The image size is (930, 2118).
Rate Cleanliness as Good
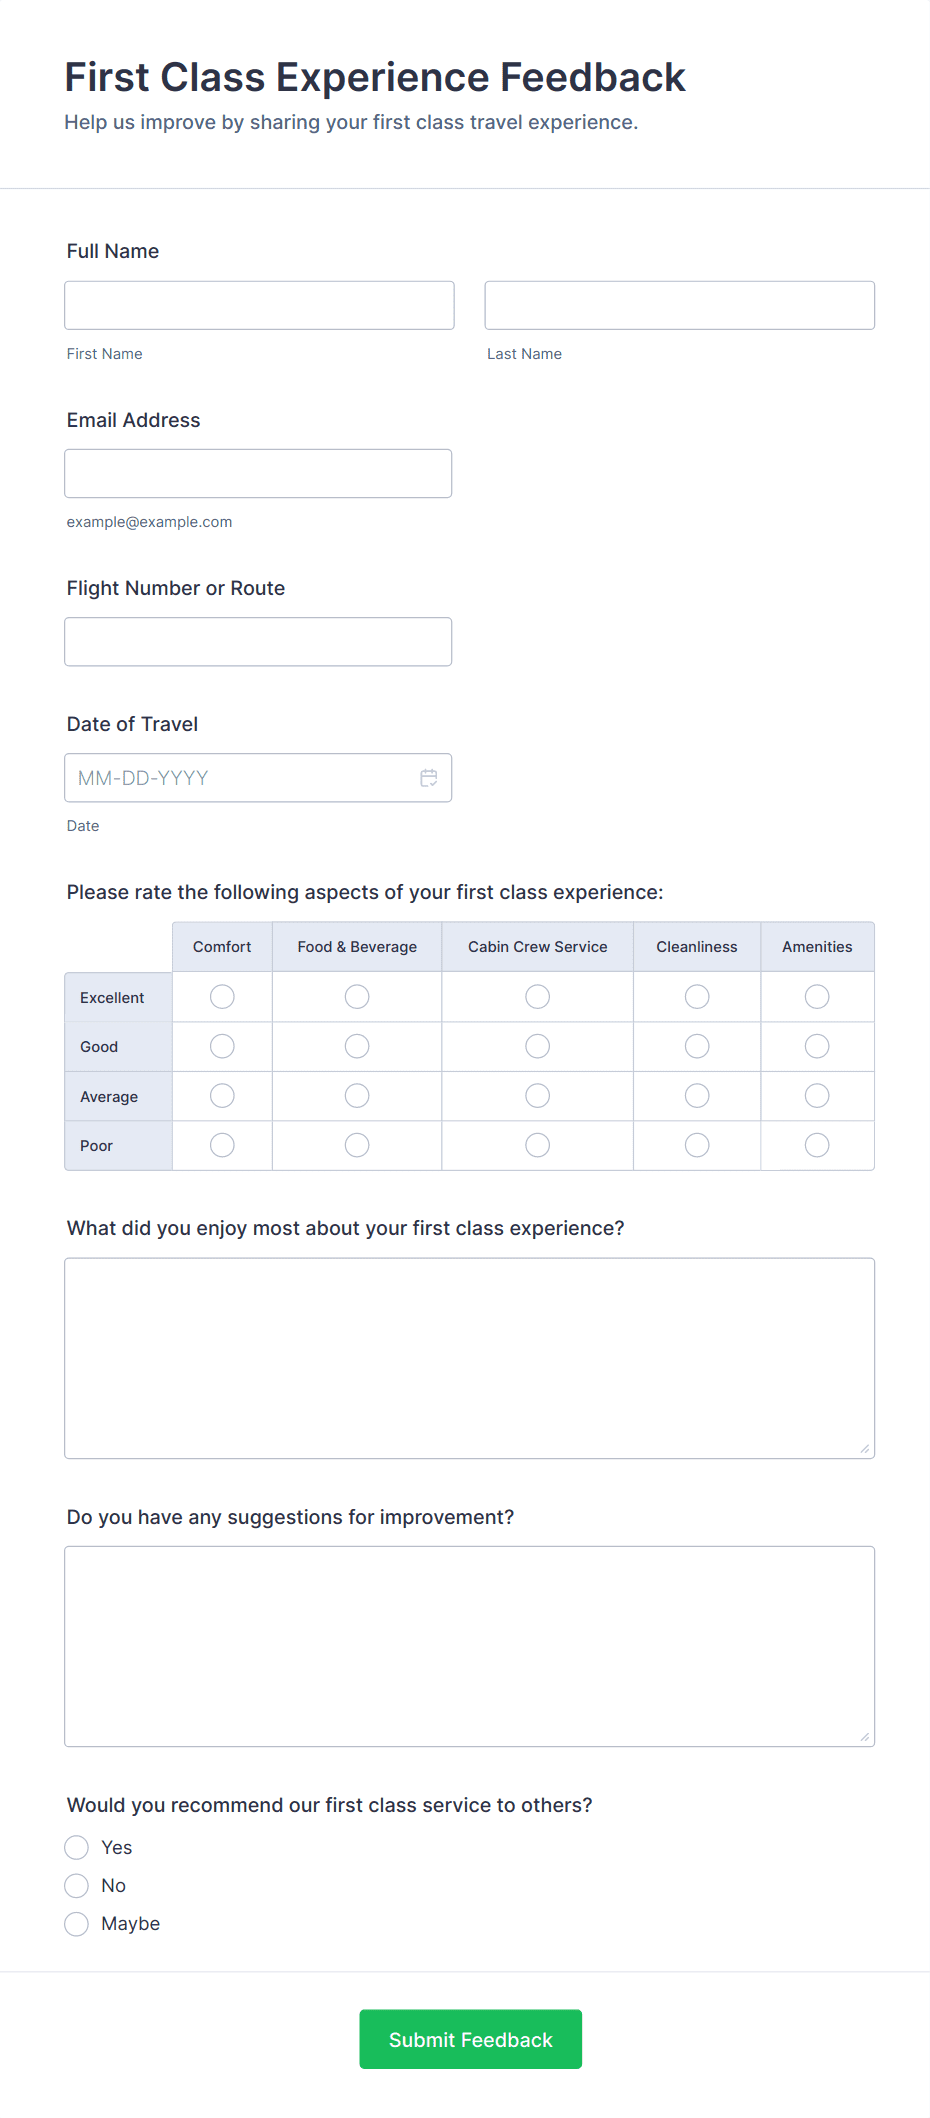pos(697,1046)
